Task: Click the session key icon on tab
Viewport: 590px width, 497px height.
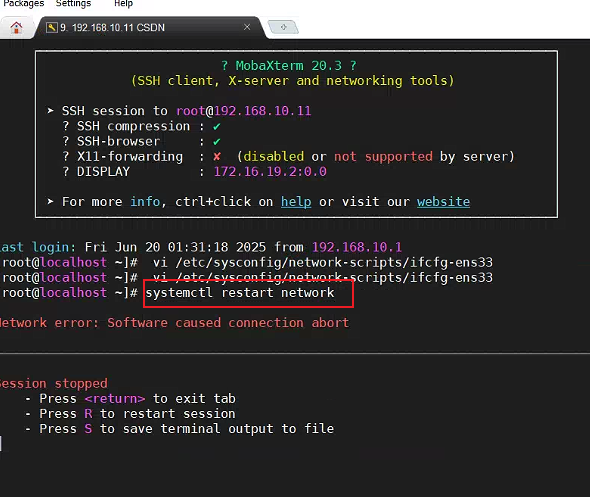Action: pos(52,27)
